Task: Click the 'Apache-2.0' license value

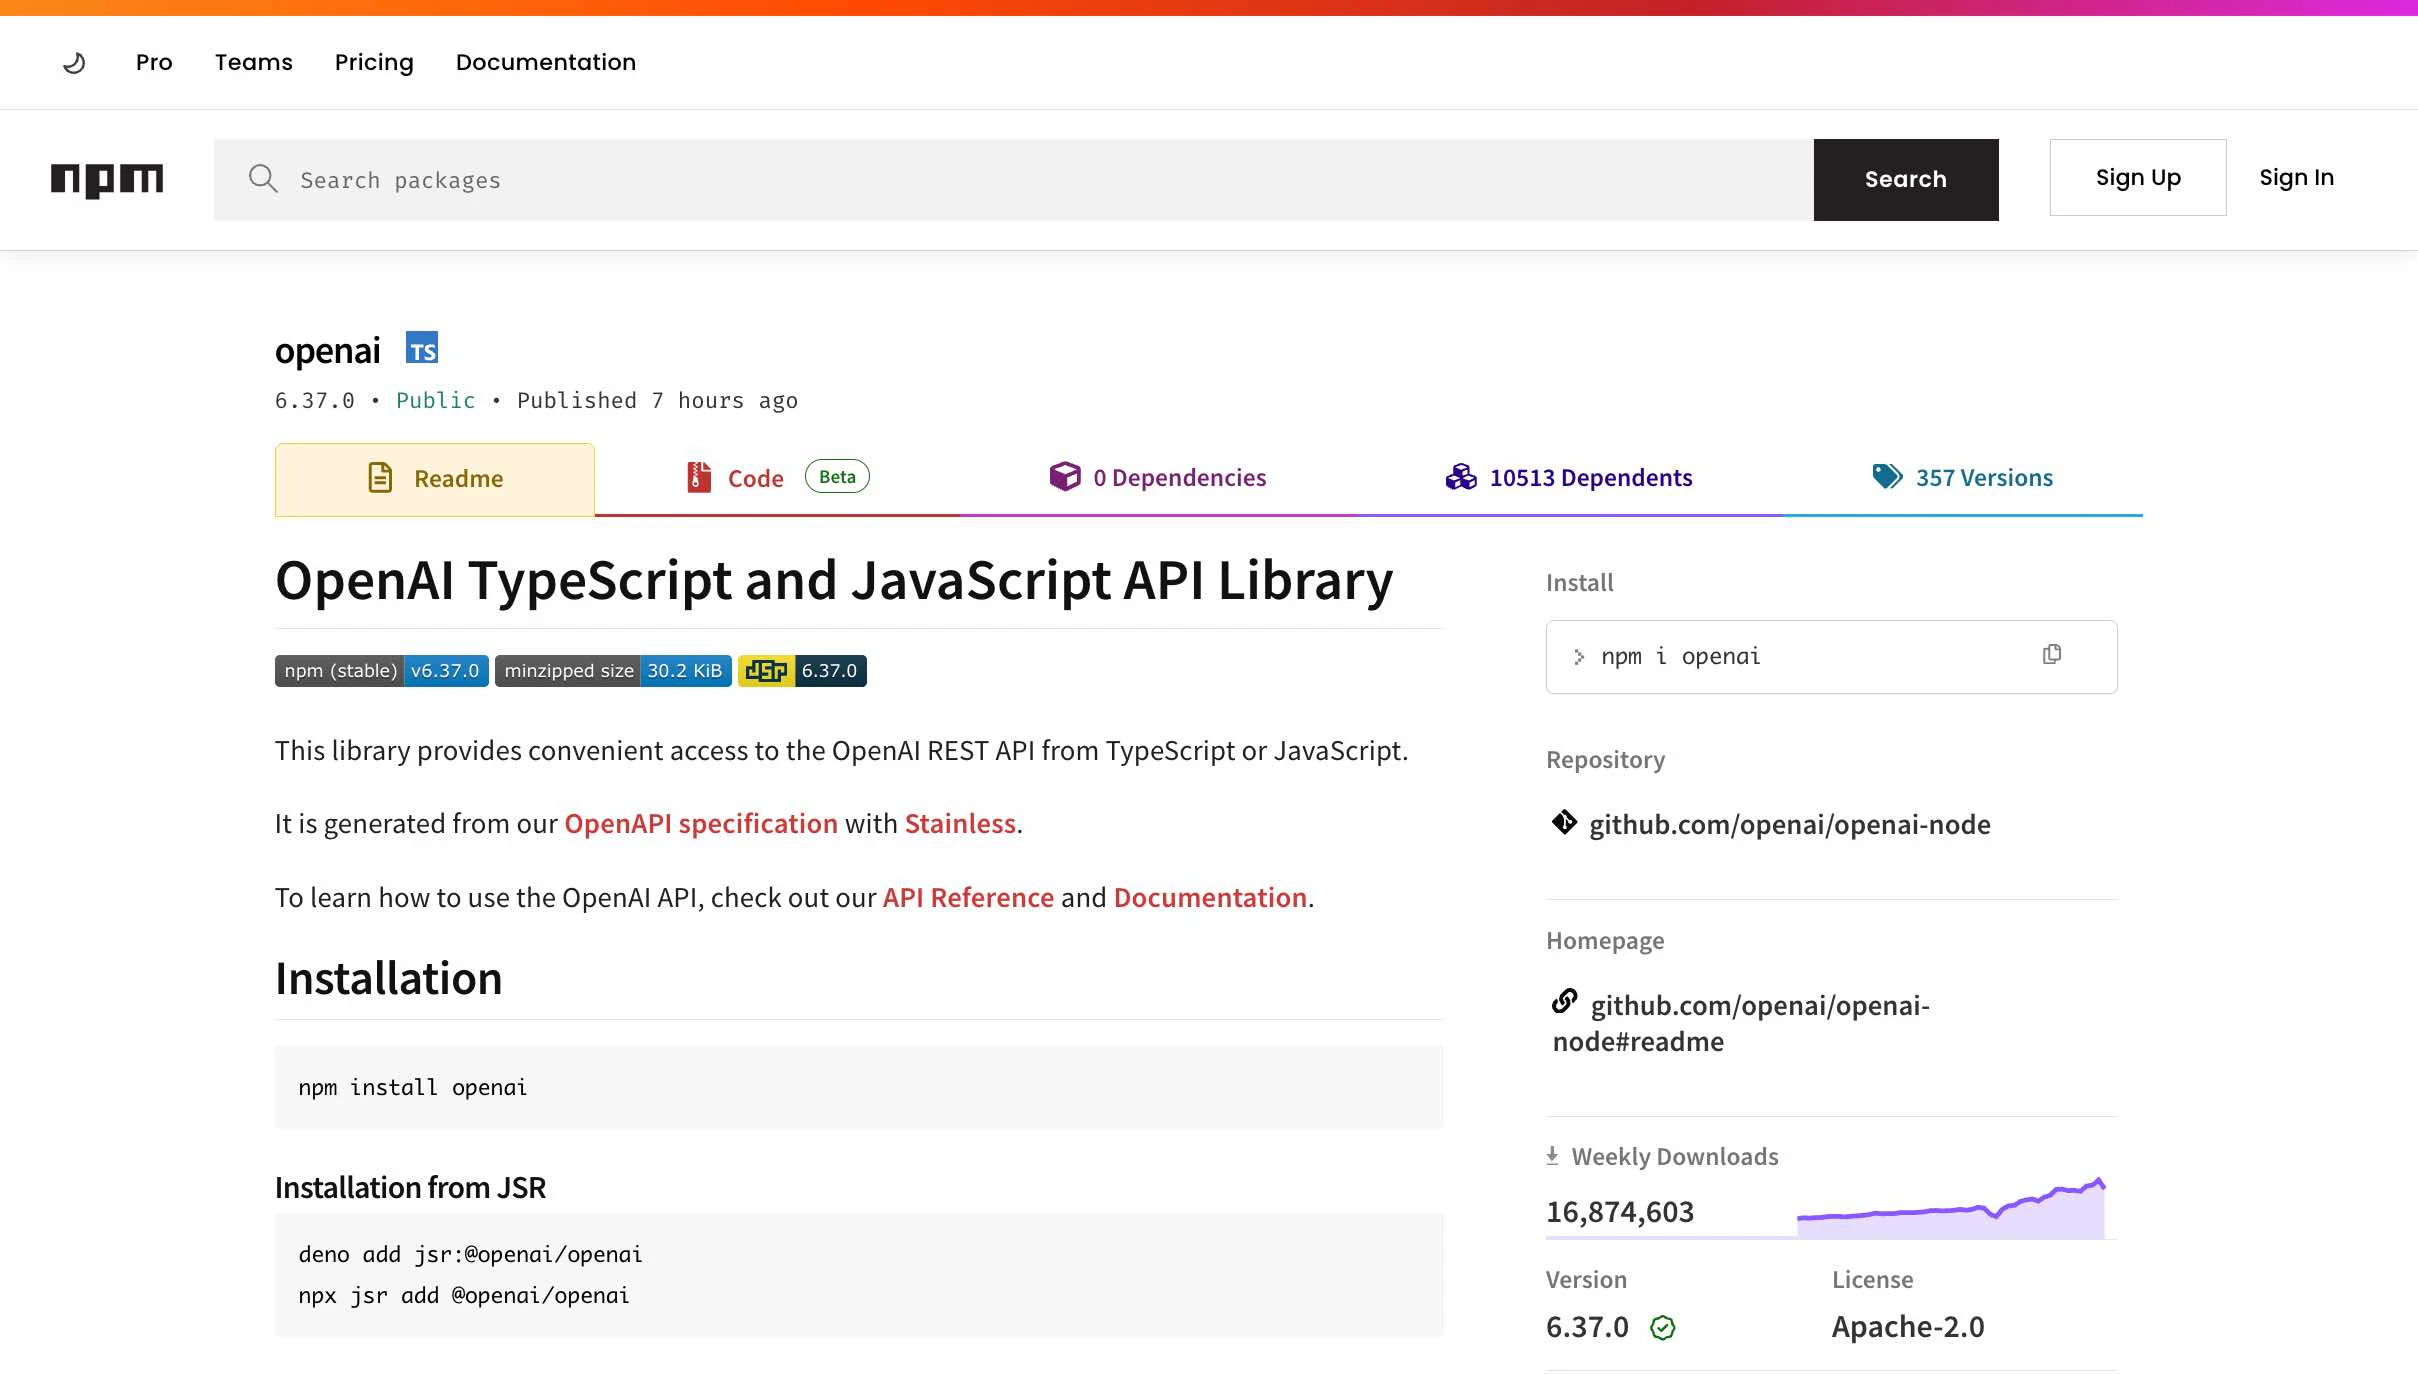Action: [1908, 1327]
